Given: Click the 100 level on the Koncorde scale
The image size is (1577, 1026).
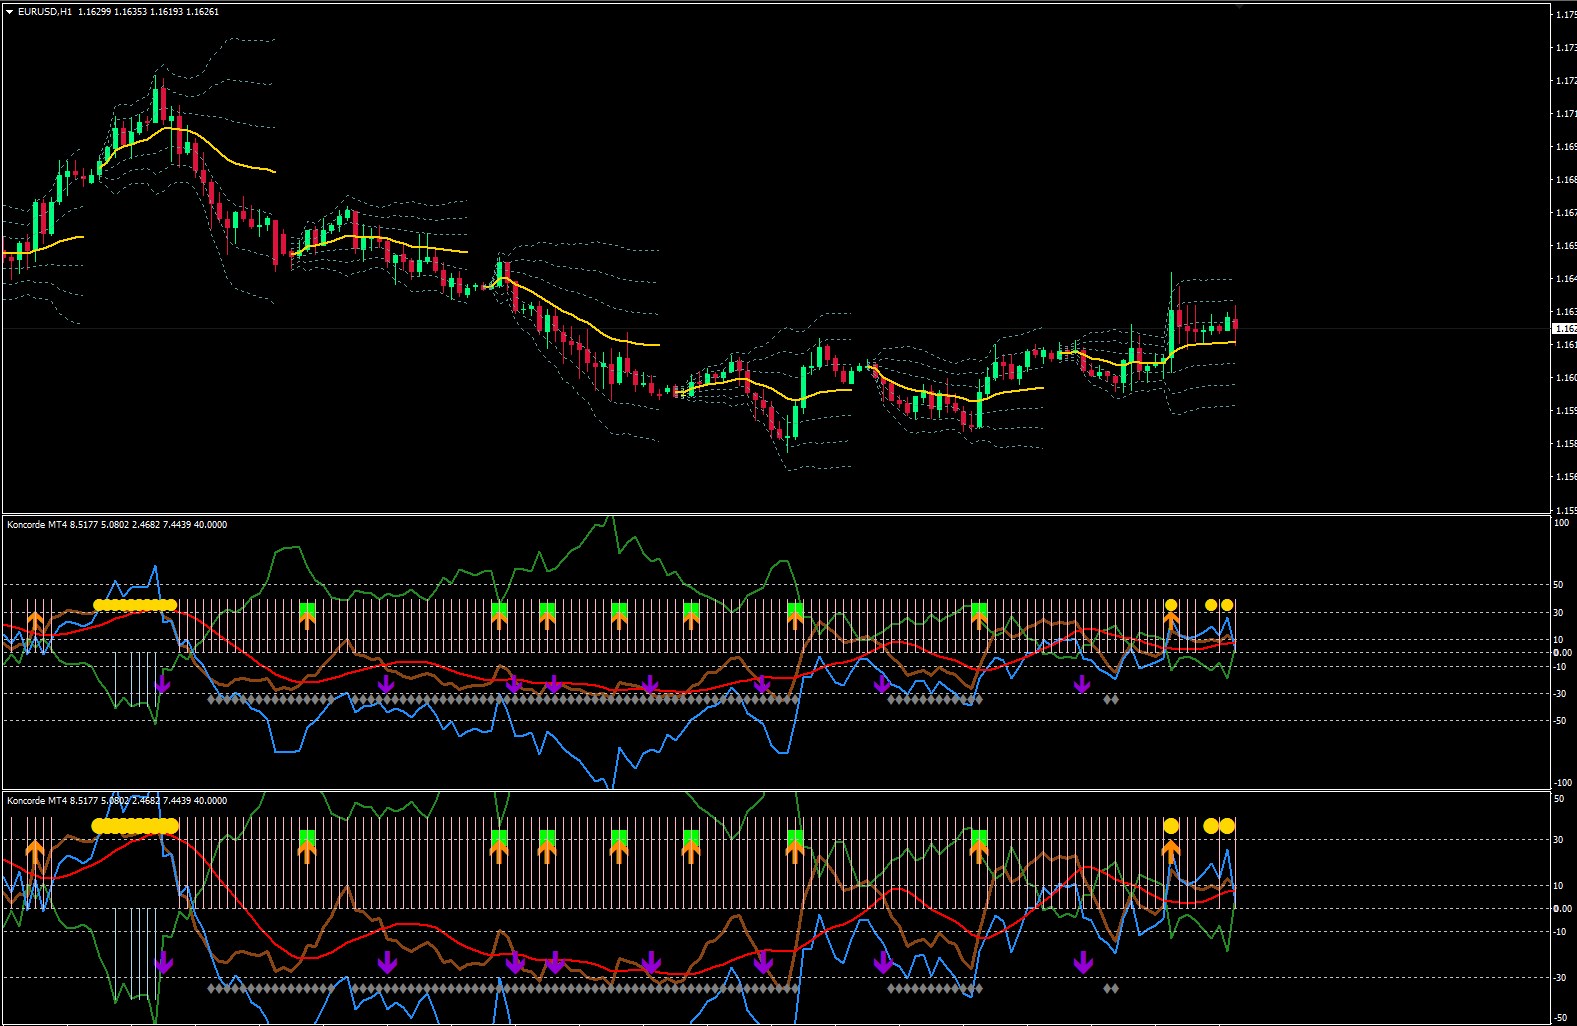Looking at the screenshot, I should point(1562,523).
